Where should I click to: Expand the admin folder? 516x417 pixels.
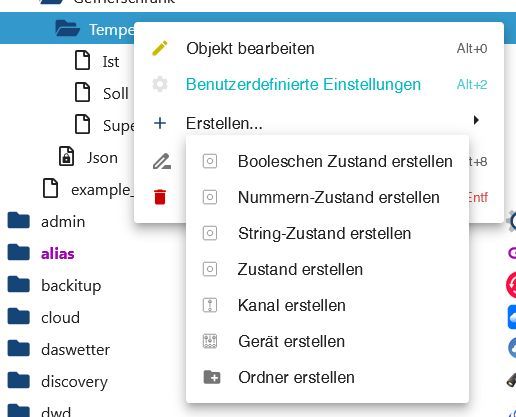19,220
